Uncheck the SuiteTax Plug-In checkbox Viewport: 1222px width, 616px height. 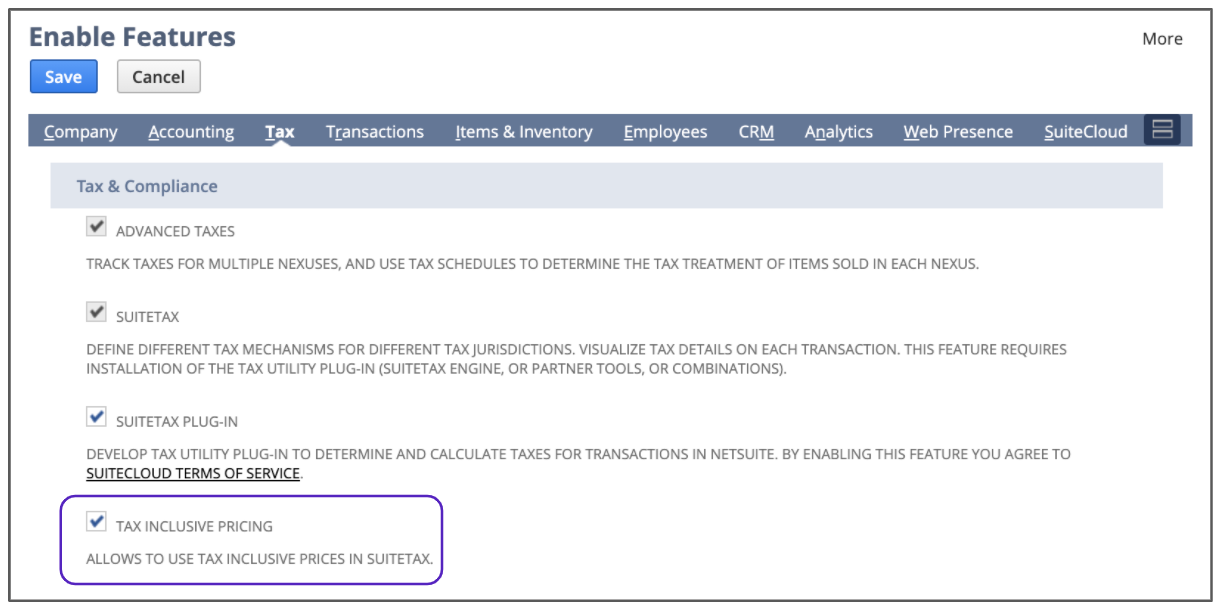coord(97,416)
